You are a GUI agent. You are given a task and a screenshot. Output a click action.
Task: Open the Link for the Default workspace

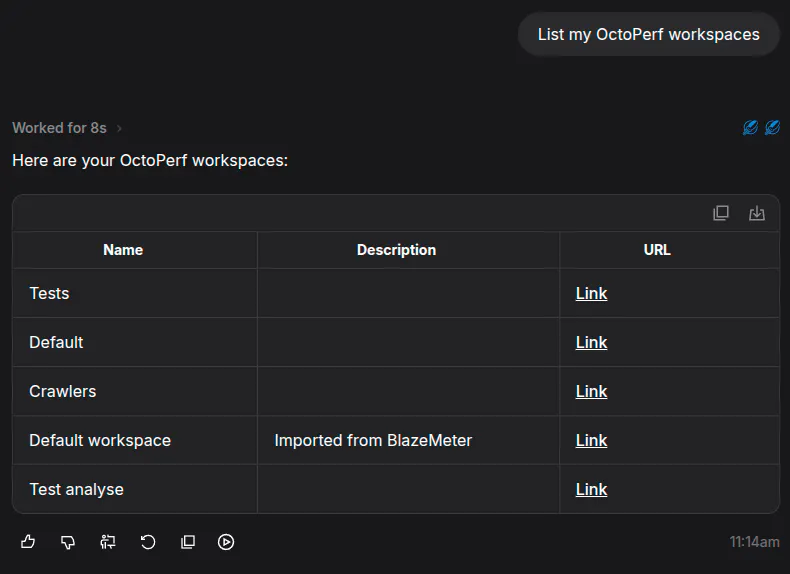click(591, 342)
